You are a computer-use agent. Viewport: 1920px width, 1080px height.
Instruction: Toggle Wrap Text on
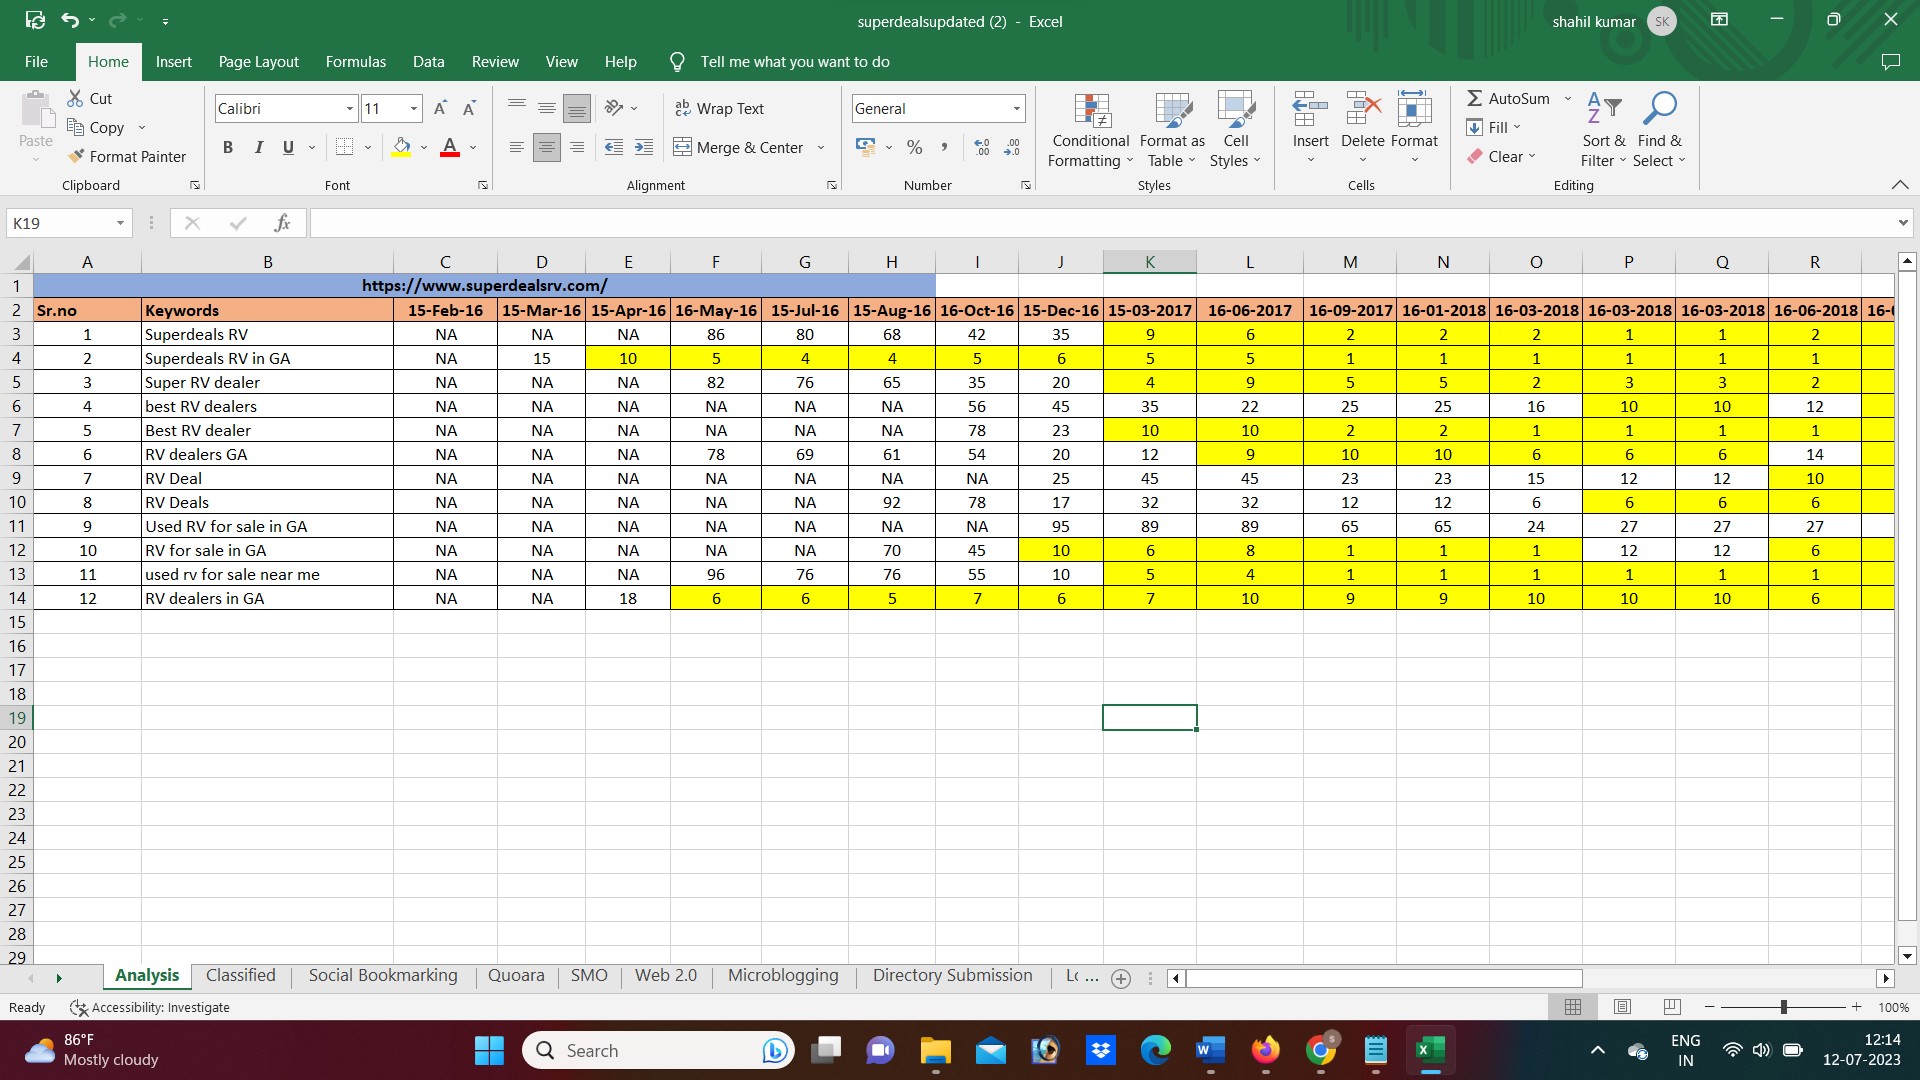point(720,108)
